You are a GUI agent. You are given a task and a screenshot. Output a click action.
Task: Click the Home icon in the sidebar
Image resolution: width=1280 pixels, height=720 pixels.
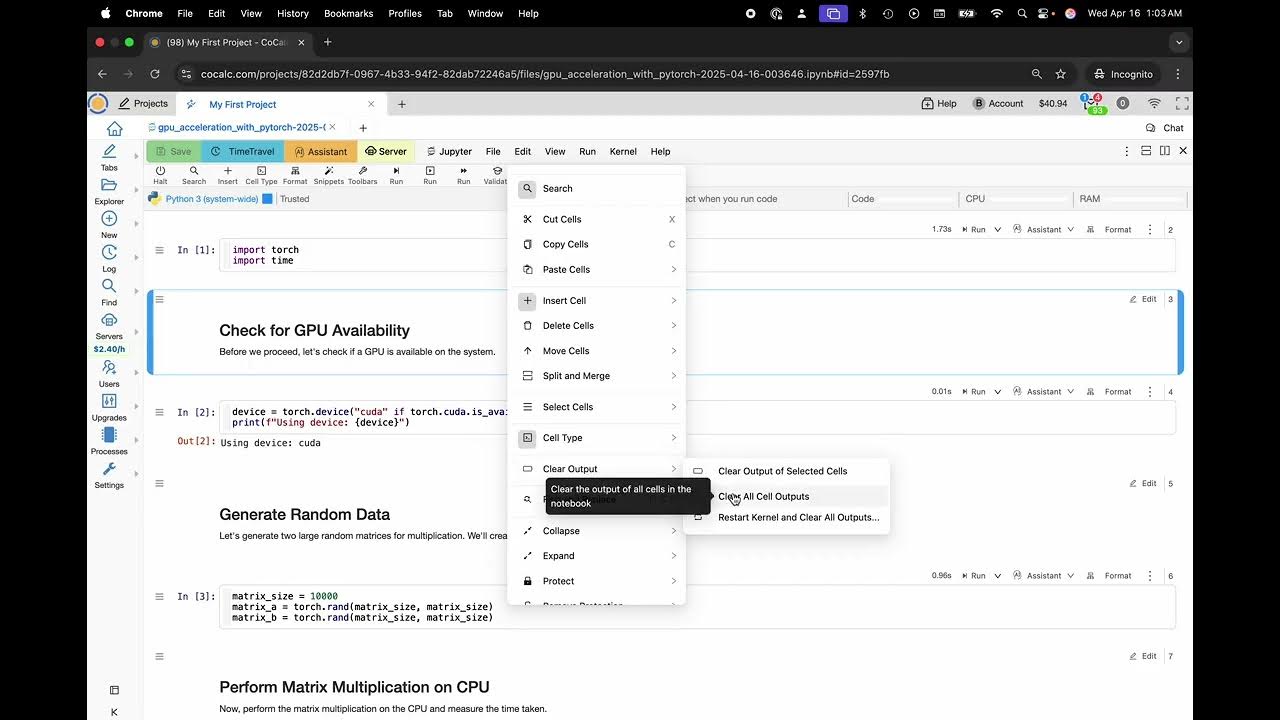click(x=114, y=128)
